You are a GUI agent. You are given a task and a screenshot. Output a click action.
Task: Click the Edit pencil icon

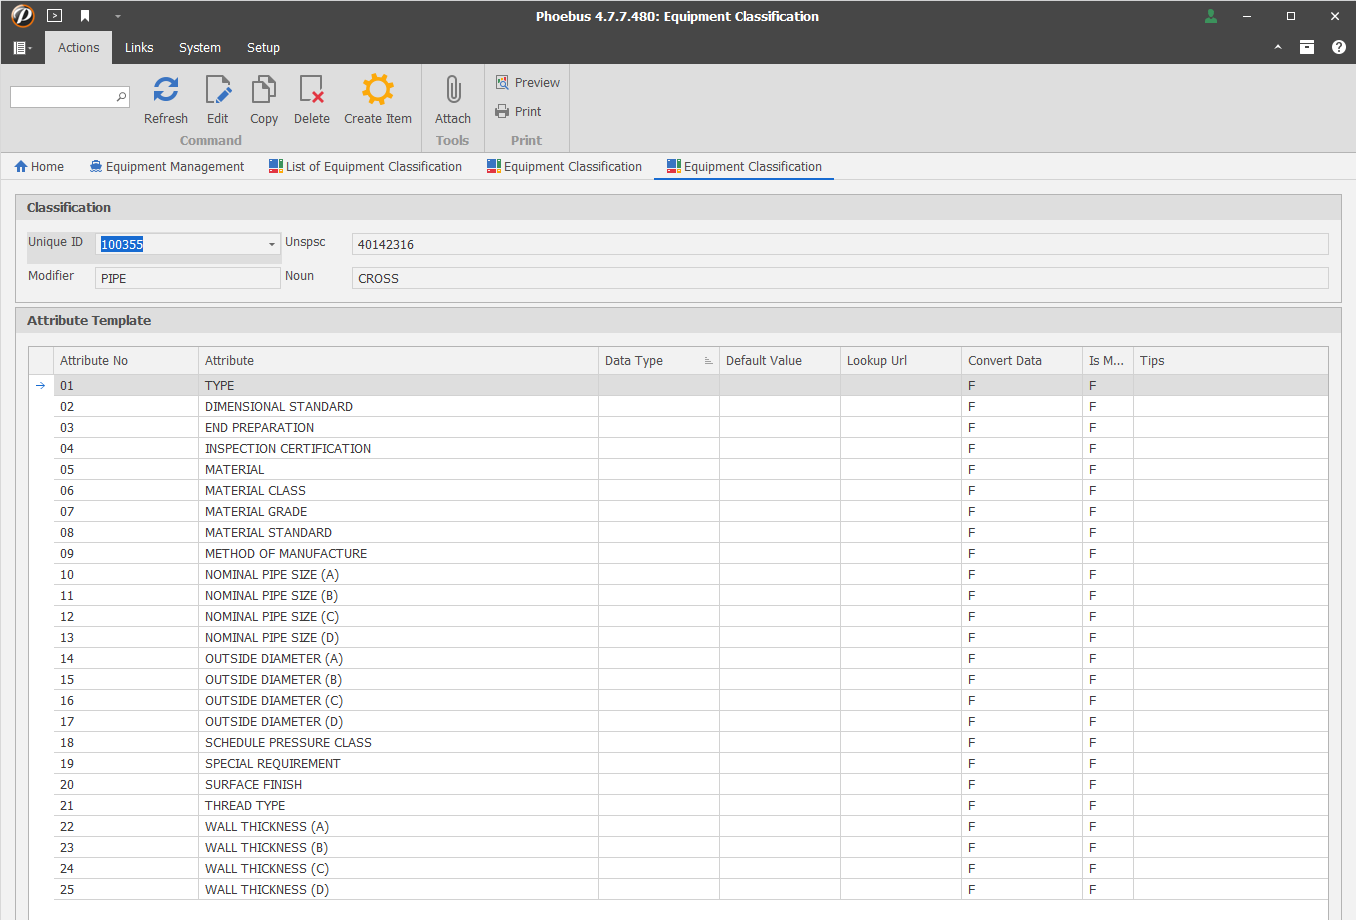(218, 90)
